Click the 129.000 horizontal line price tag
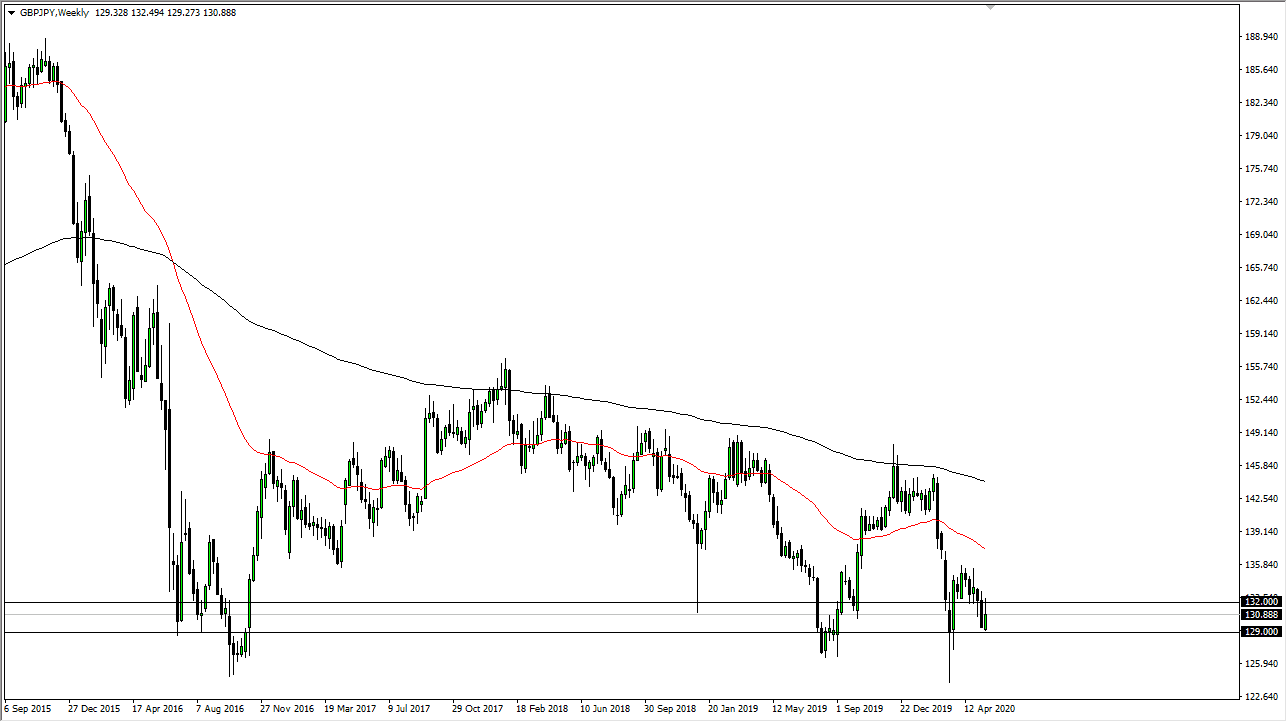Viewport: 1287px width, 722px height. pos(1264,632)
